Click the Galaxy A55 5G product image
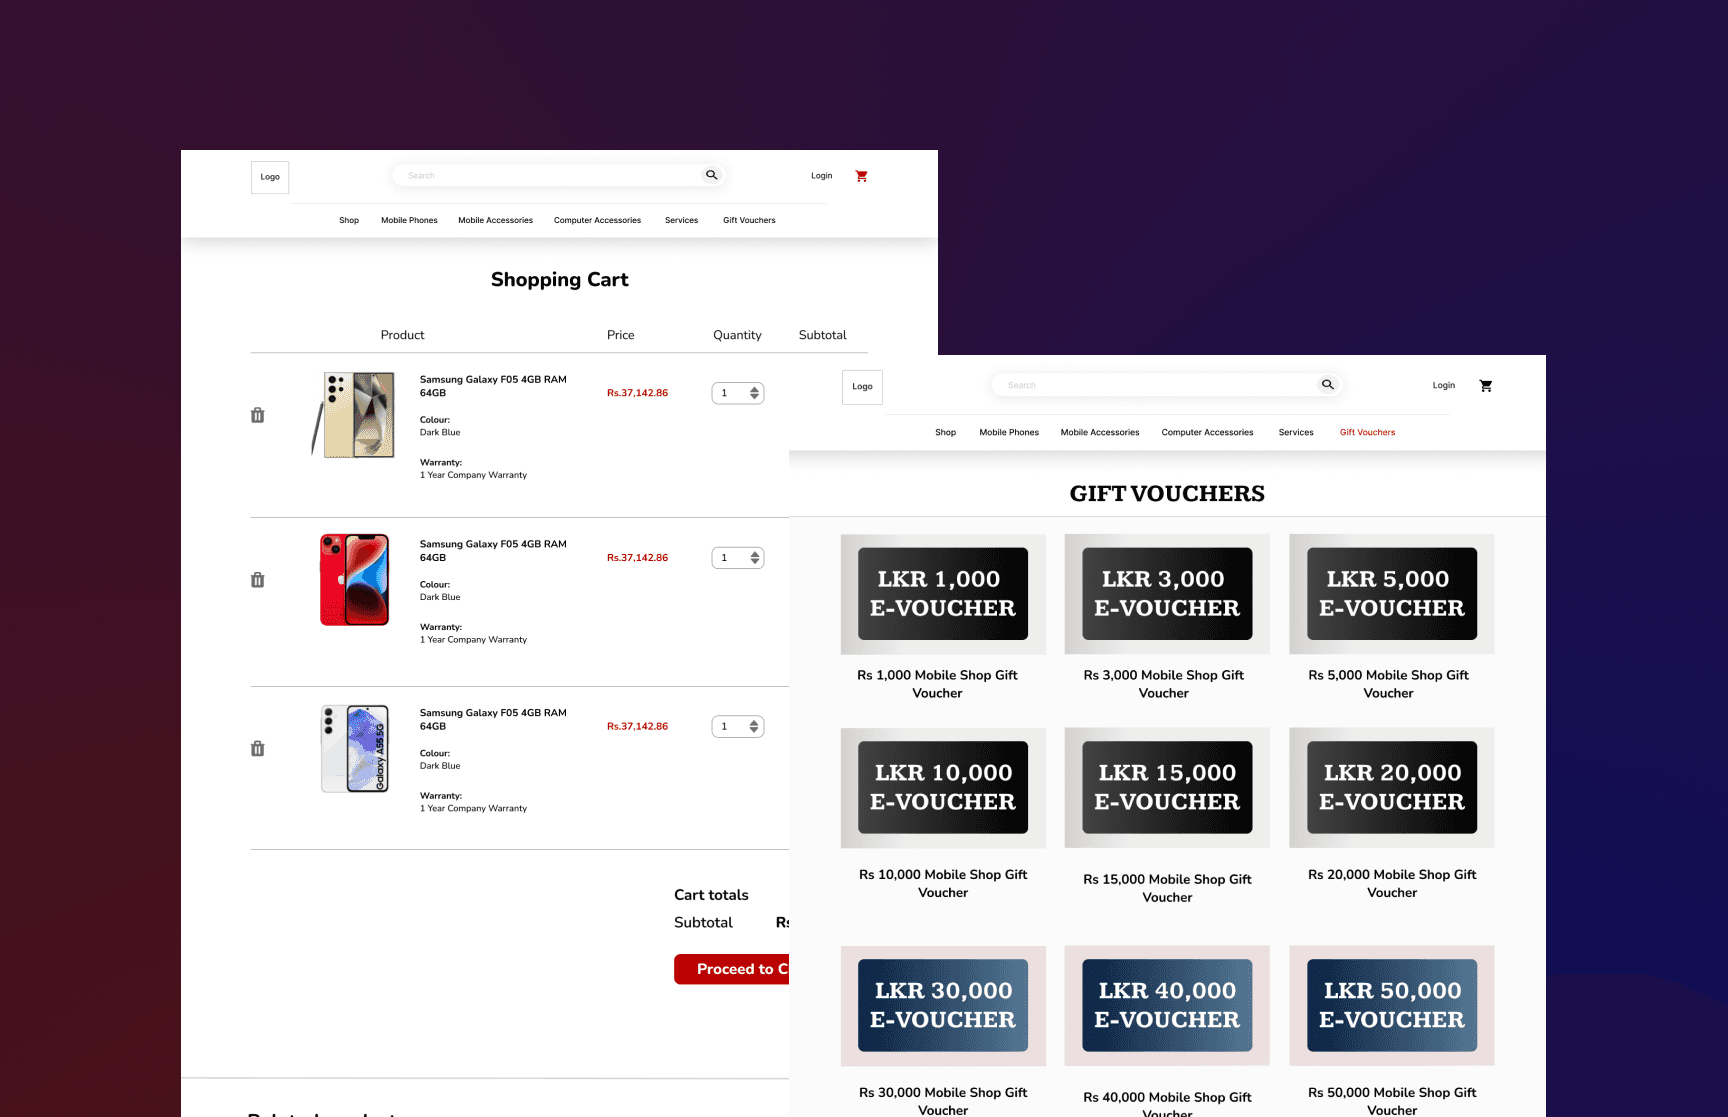Image resolution: width=1728 pixels, height=1117 pixels. click(354, 749)
